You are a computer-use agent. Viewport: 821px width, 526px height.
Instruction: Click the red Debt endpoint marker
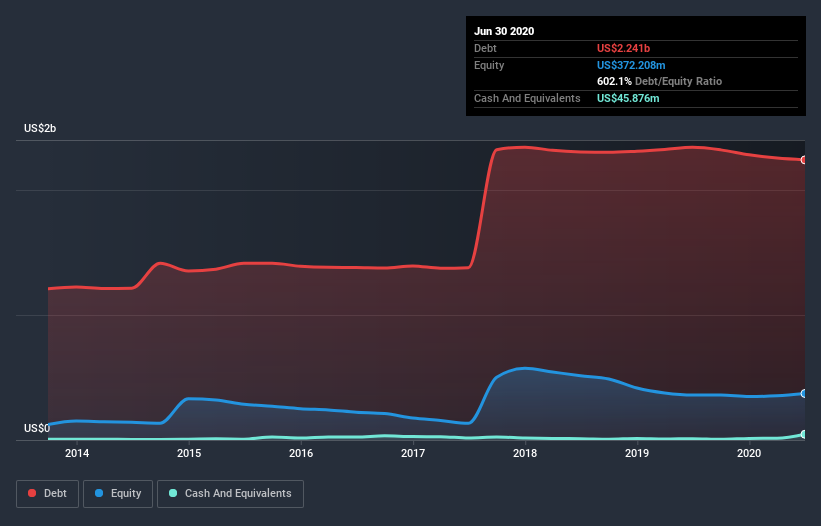point(804,160)
